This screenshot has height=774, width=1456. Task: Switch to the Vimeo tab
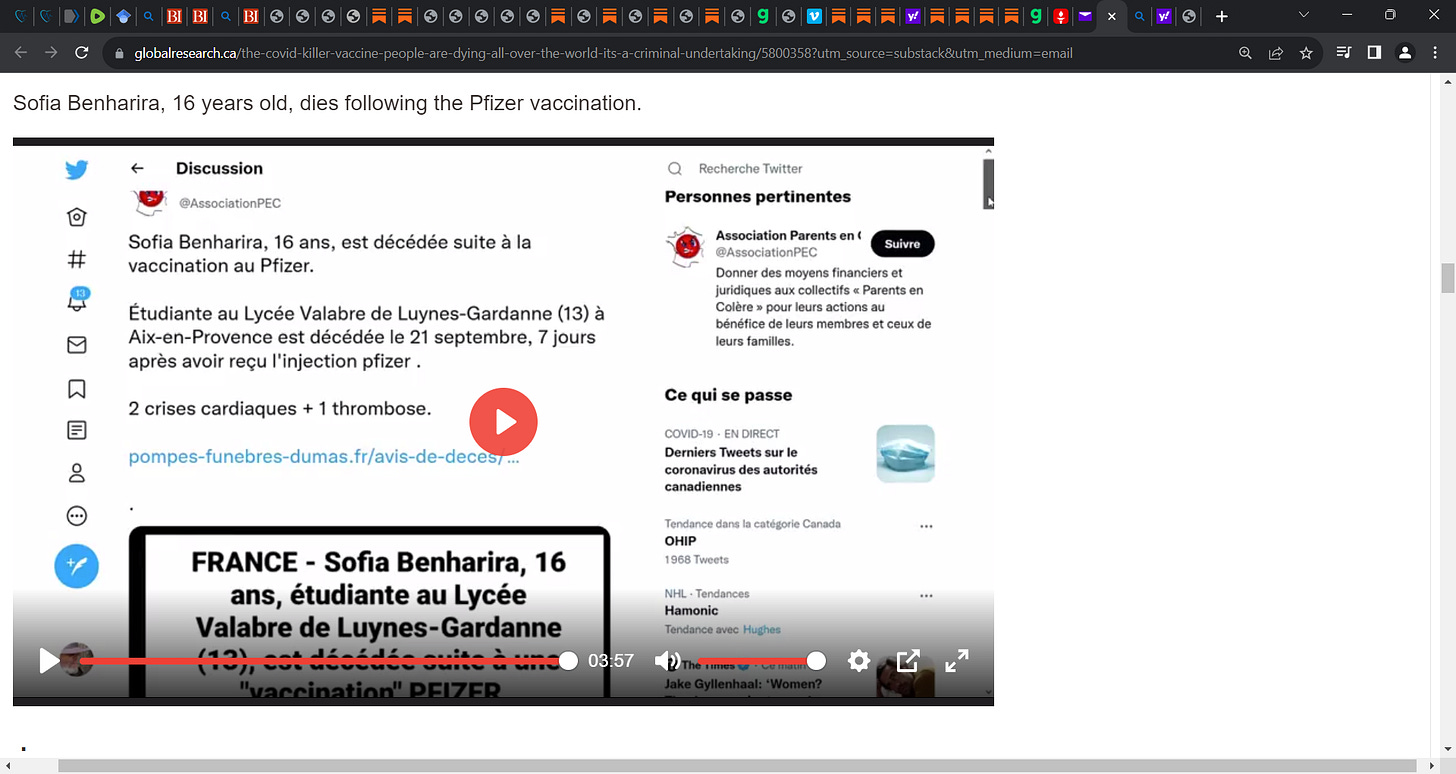pyautogui.click(x=814, y=16)
